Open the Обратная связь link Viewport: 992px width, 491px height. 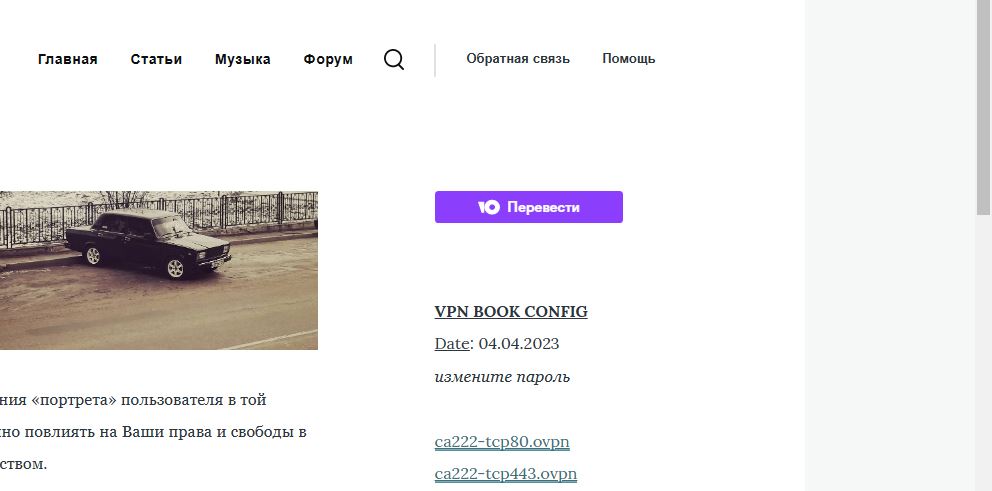coord(518,59)
